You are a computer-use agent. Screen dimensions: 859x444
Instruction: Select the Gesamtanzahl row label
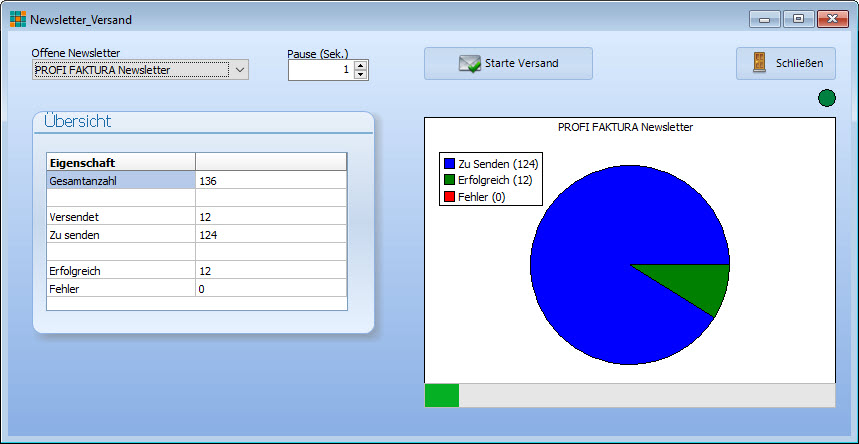pyautogui.click(x=121, y=180)
